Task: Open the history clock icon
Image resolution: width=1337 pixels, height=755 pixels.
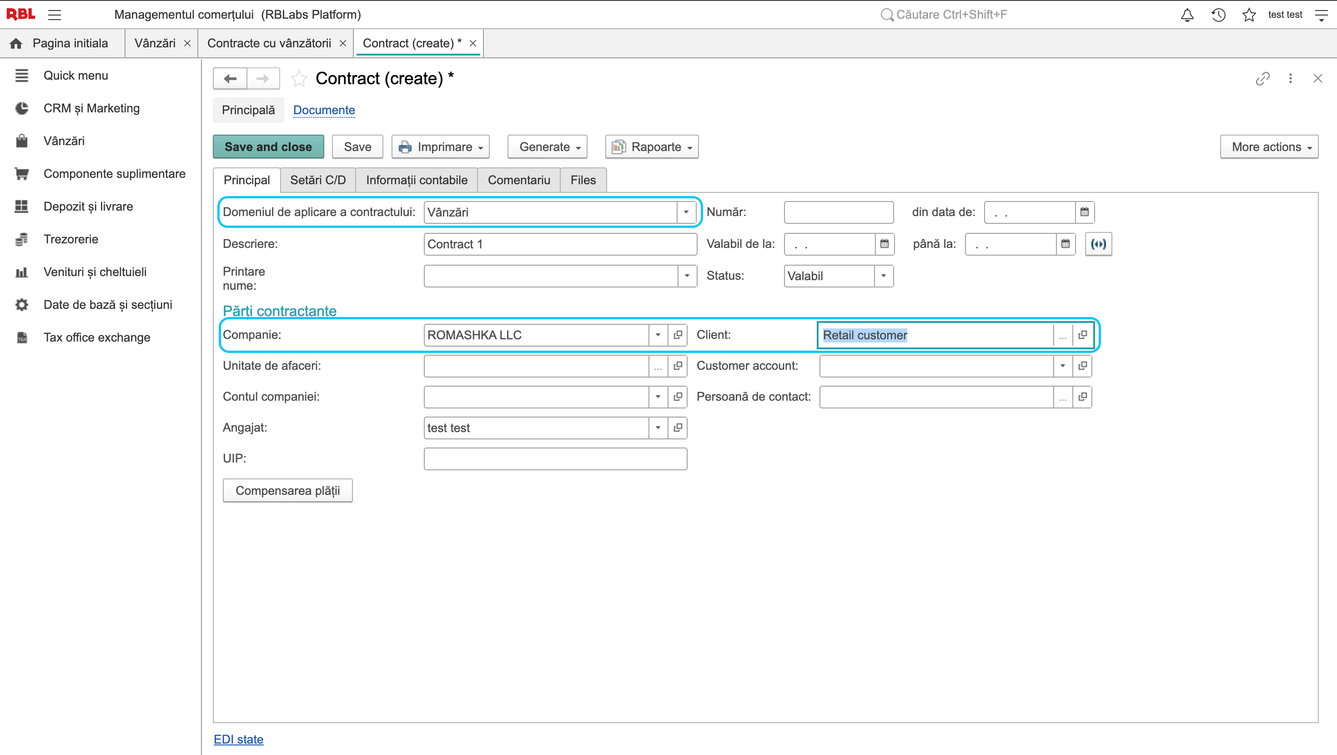Action: [1218, 15]
